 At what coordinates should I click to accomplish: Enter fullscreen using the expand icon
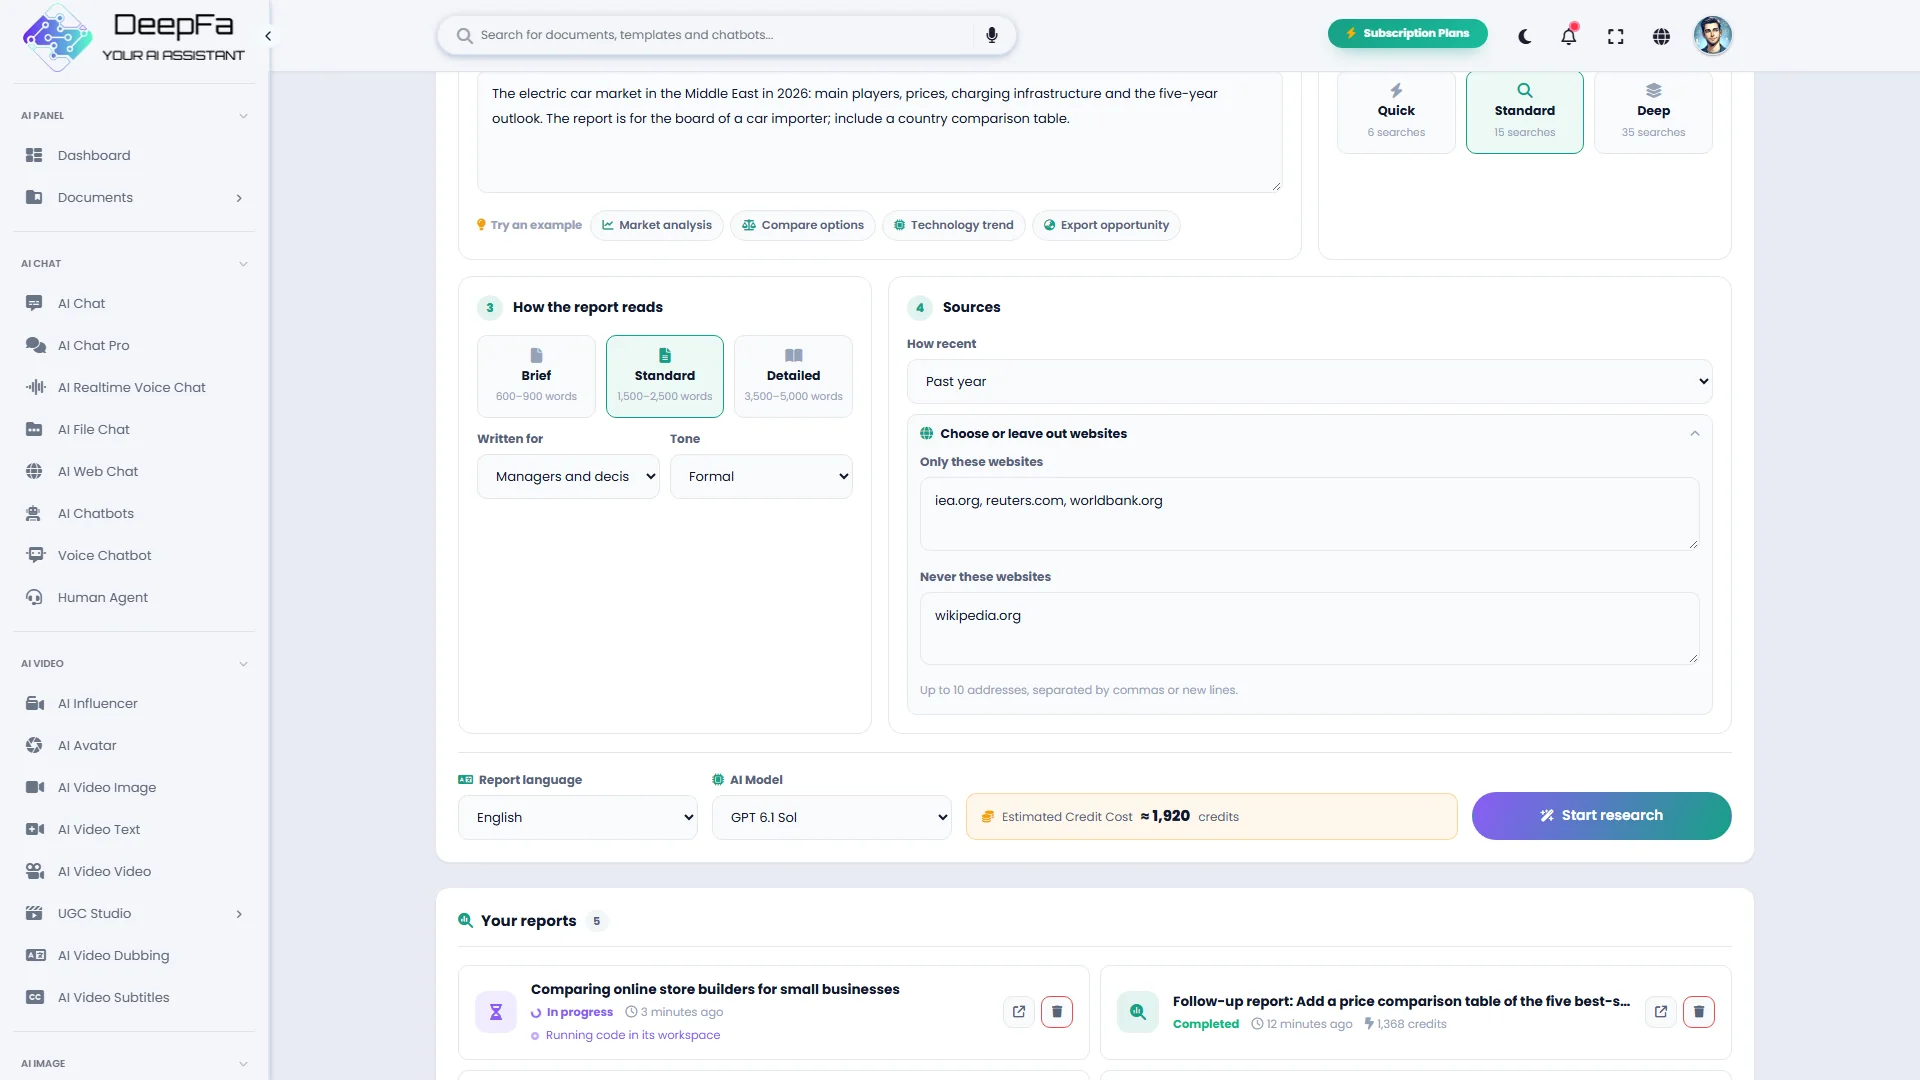pyautogui.click(x=1615, y=36)
